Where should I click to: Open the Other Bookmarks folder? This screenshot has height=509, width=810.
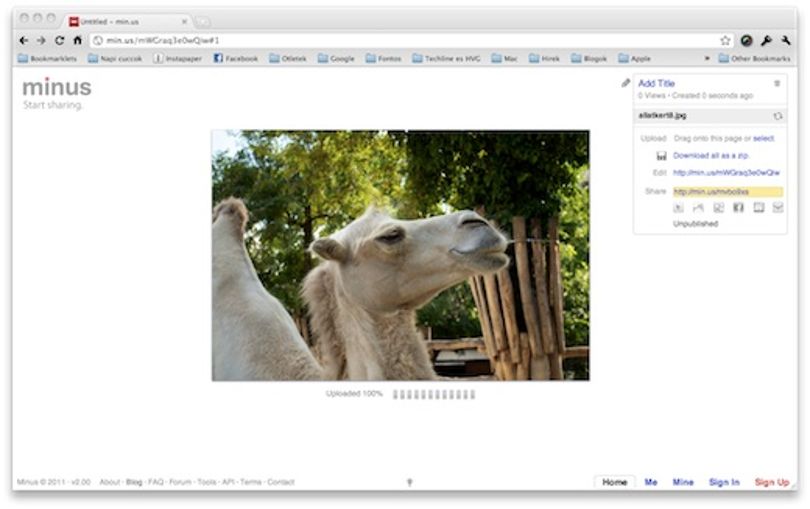point(755,58)
